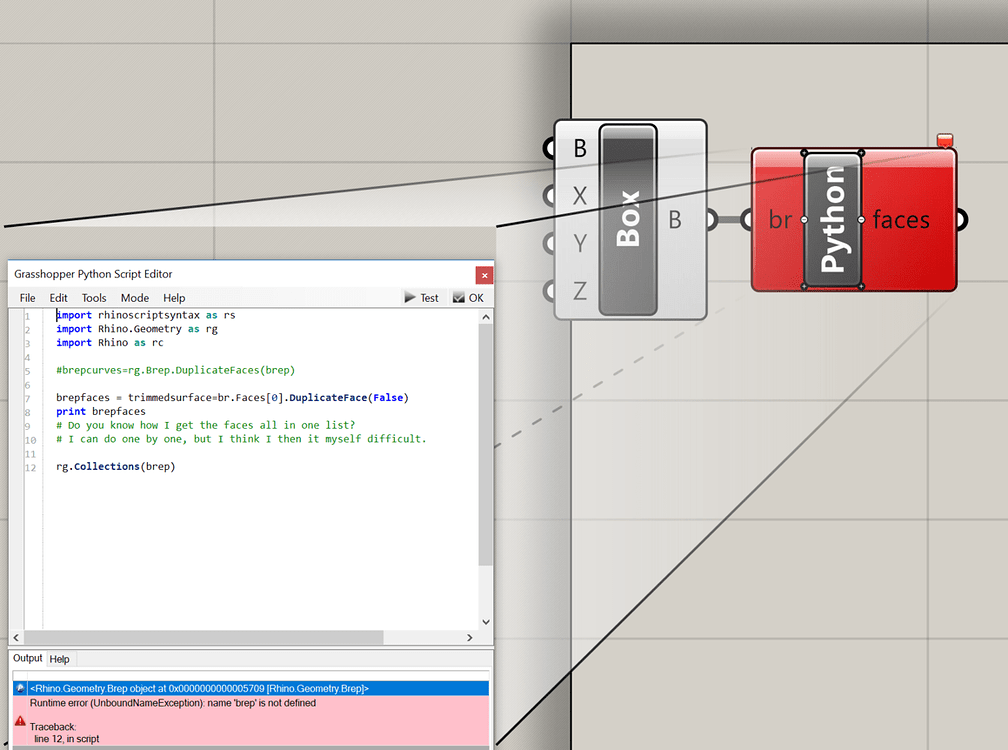Click the vertical scrollbar thumb in editor
The height and width of the screenshot is (750, 1008).
pyautogui.click(x=486, y=445)
